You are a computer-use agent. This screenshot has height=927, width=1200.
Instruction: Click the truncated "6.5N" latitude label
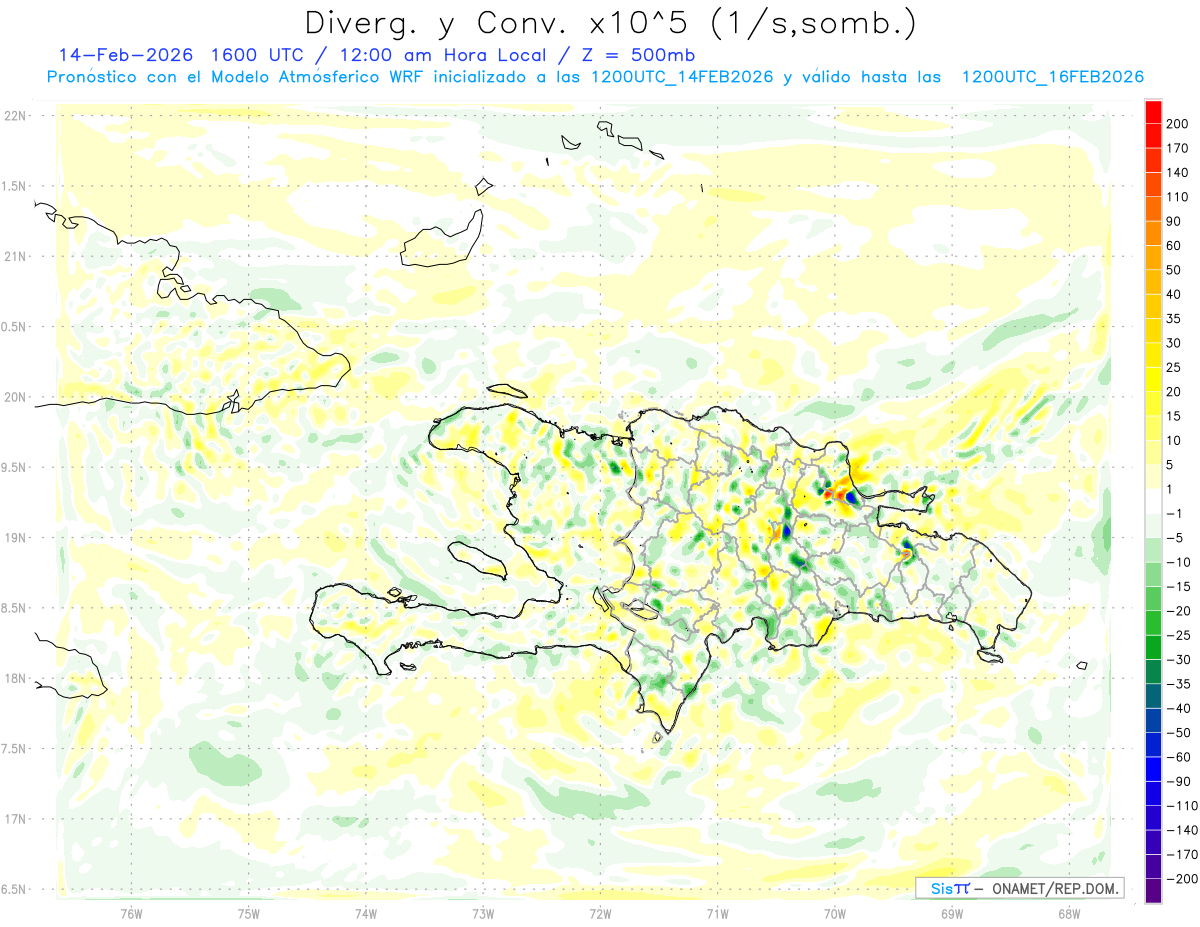pyautogui.click(x=15, y=889)
